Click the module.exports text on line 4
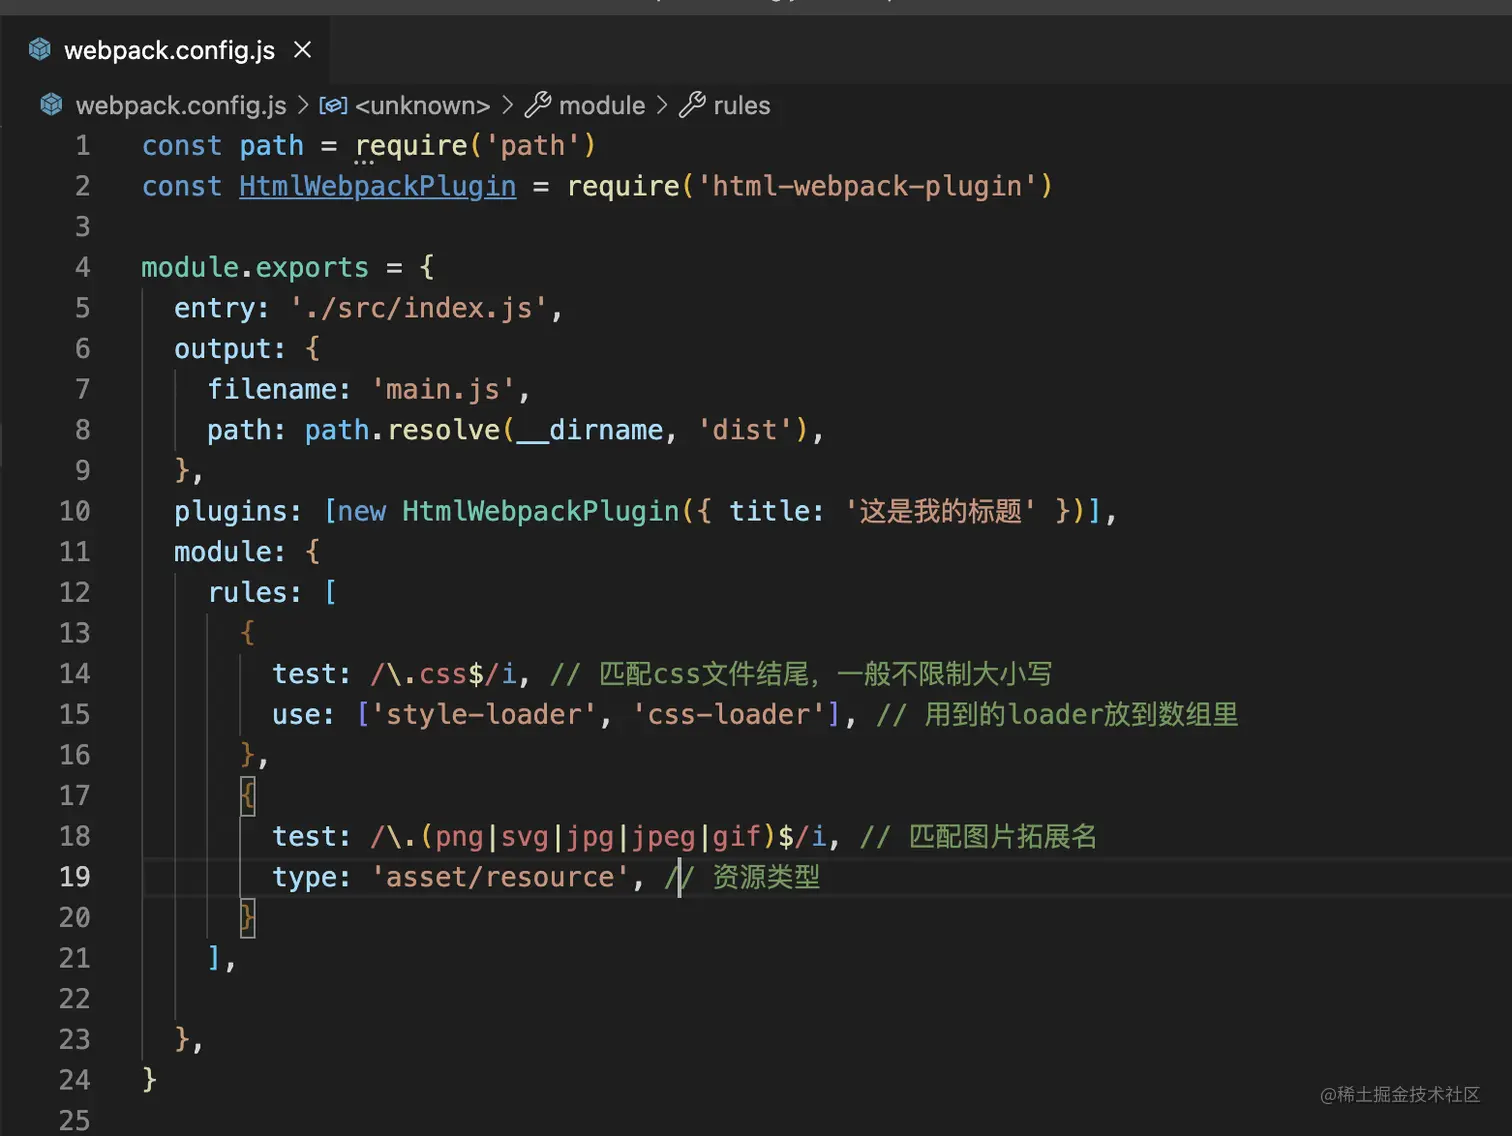The height and width of the screenshot is (1136, 1512). (x=255, y=267)
